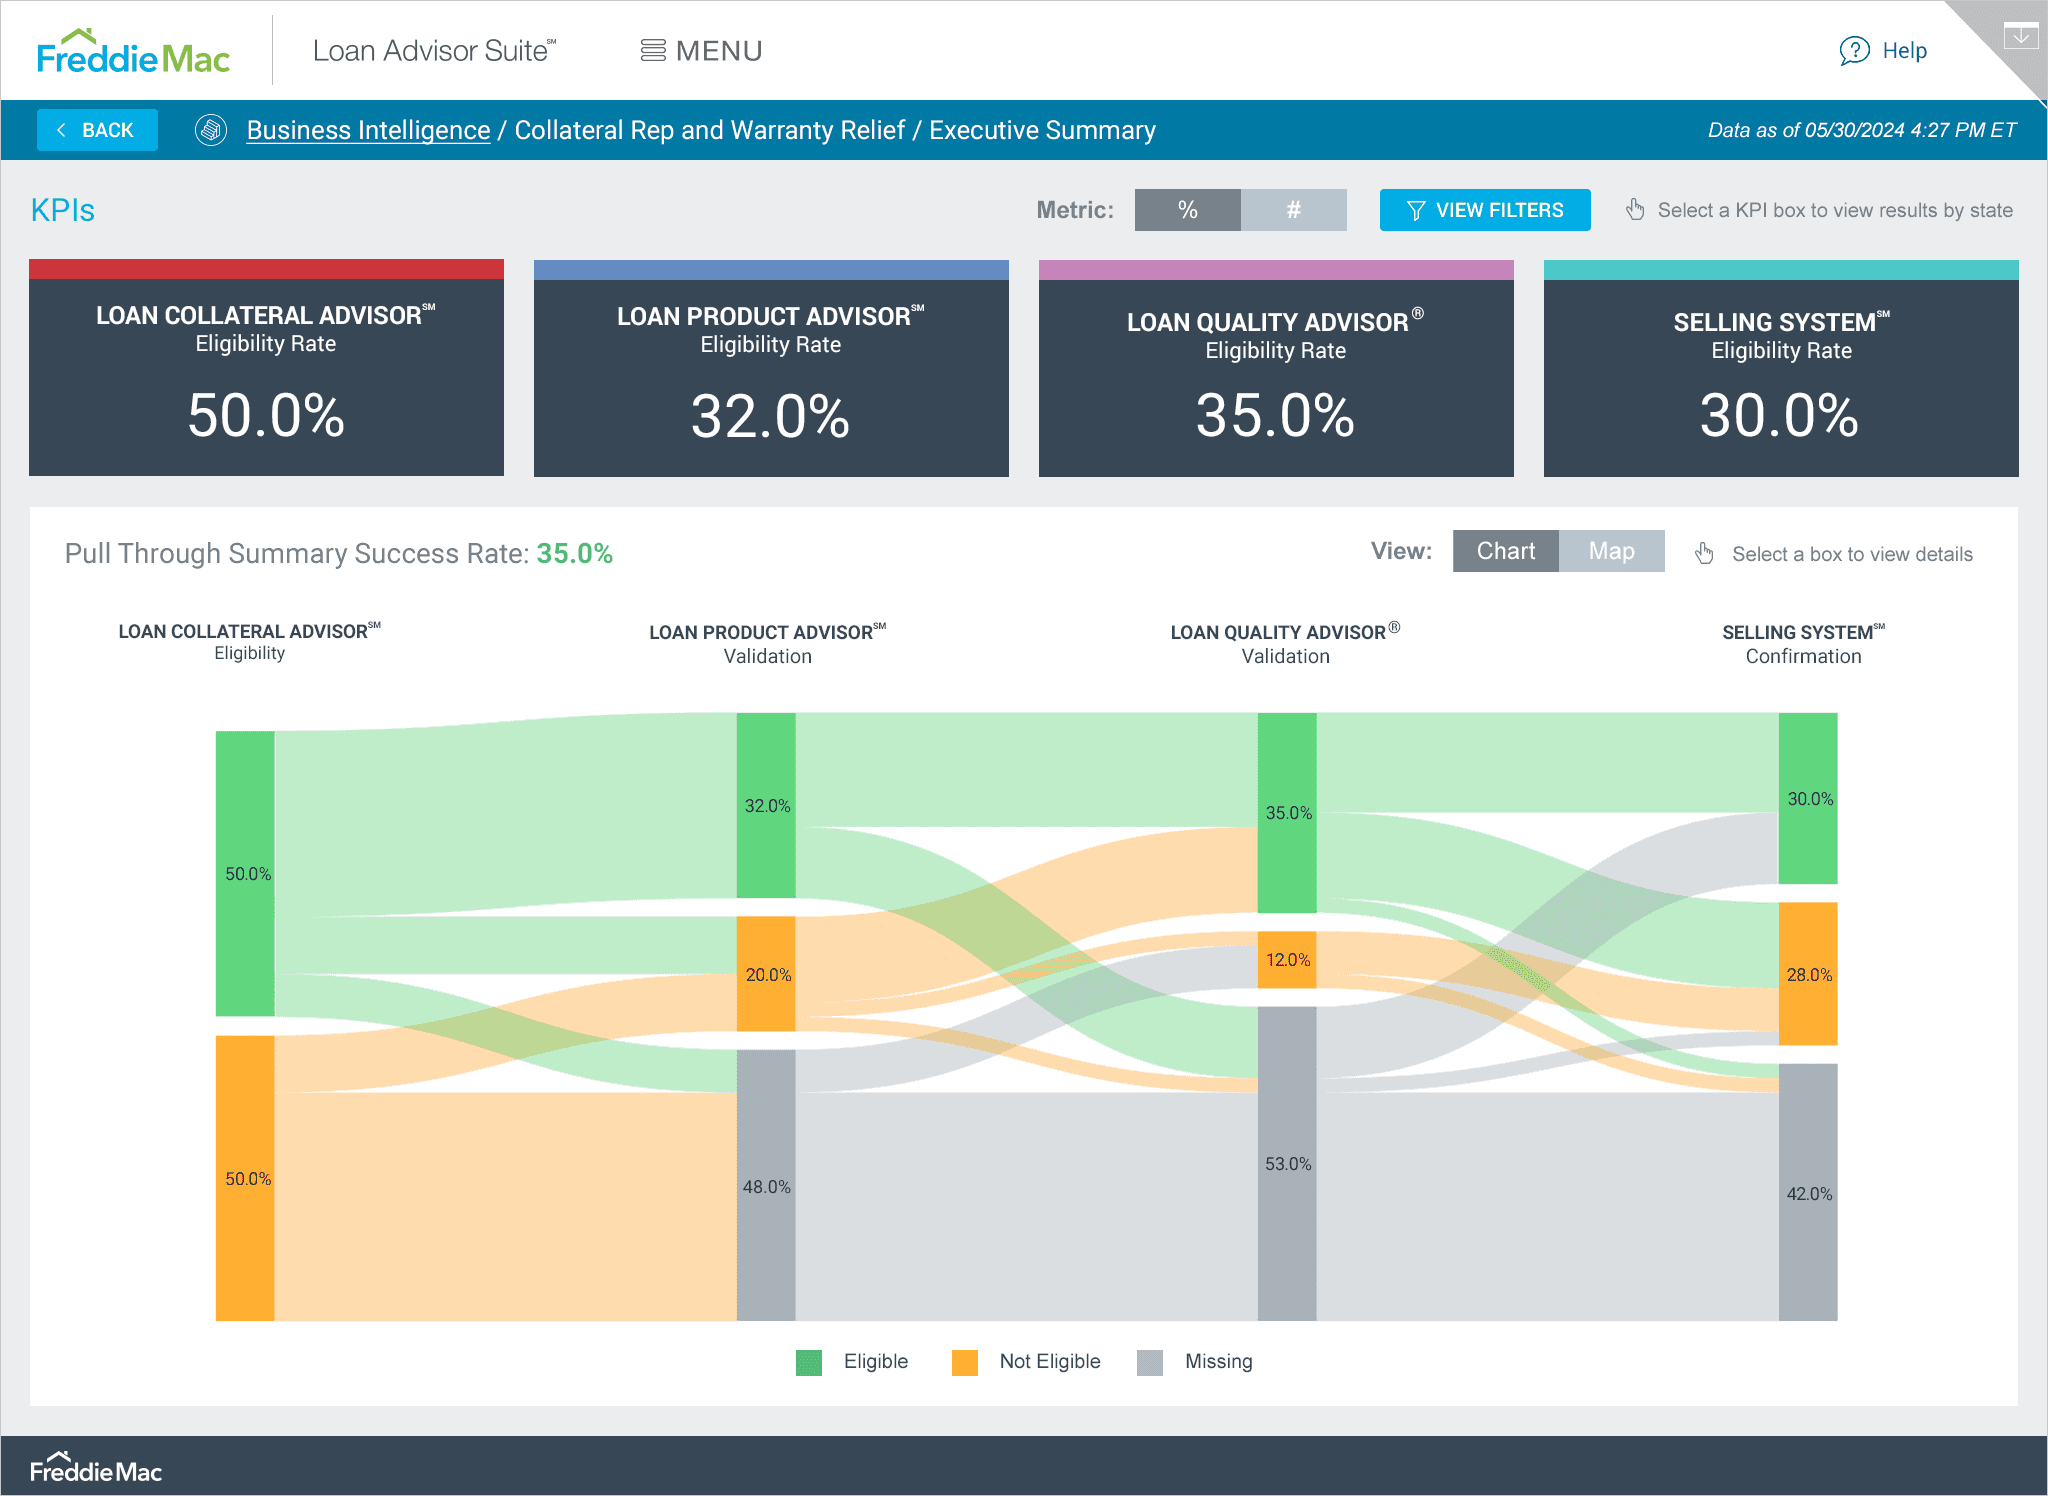Click the hand pointer icon beside KPI hint

tap(1635, 210)
